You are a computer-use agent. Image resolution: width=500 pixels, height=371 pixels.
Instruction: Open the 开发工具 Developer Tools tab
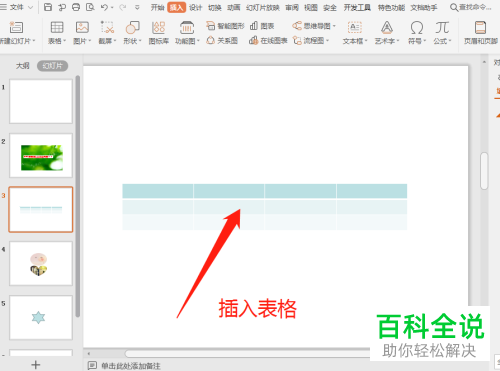tap(357, 7)
